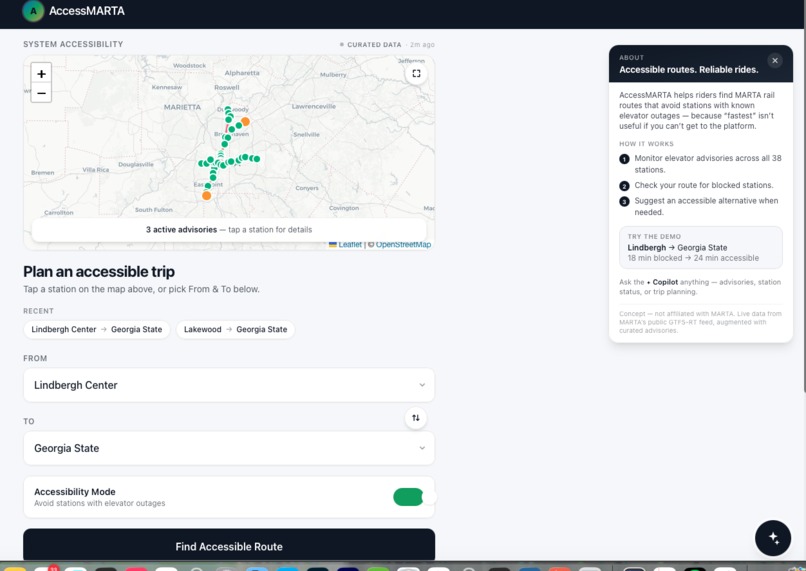Click the orange station marker near Dunwoody

[x=246, y=121]
